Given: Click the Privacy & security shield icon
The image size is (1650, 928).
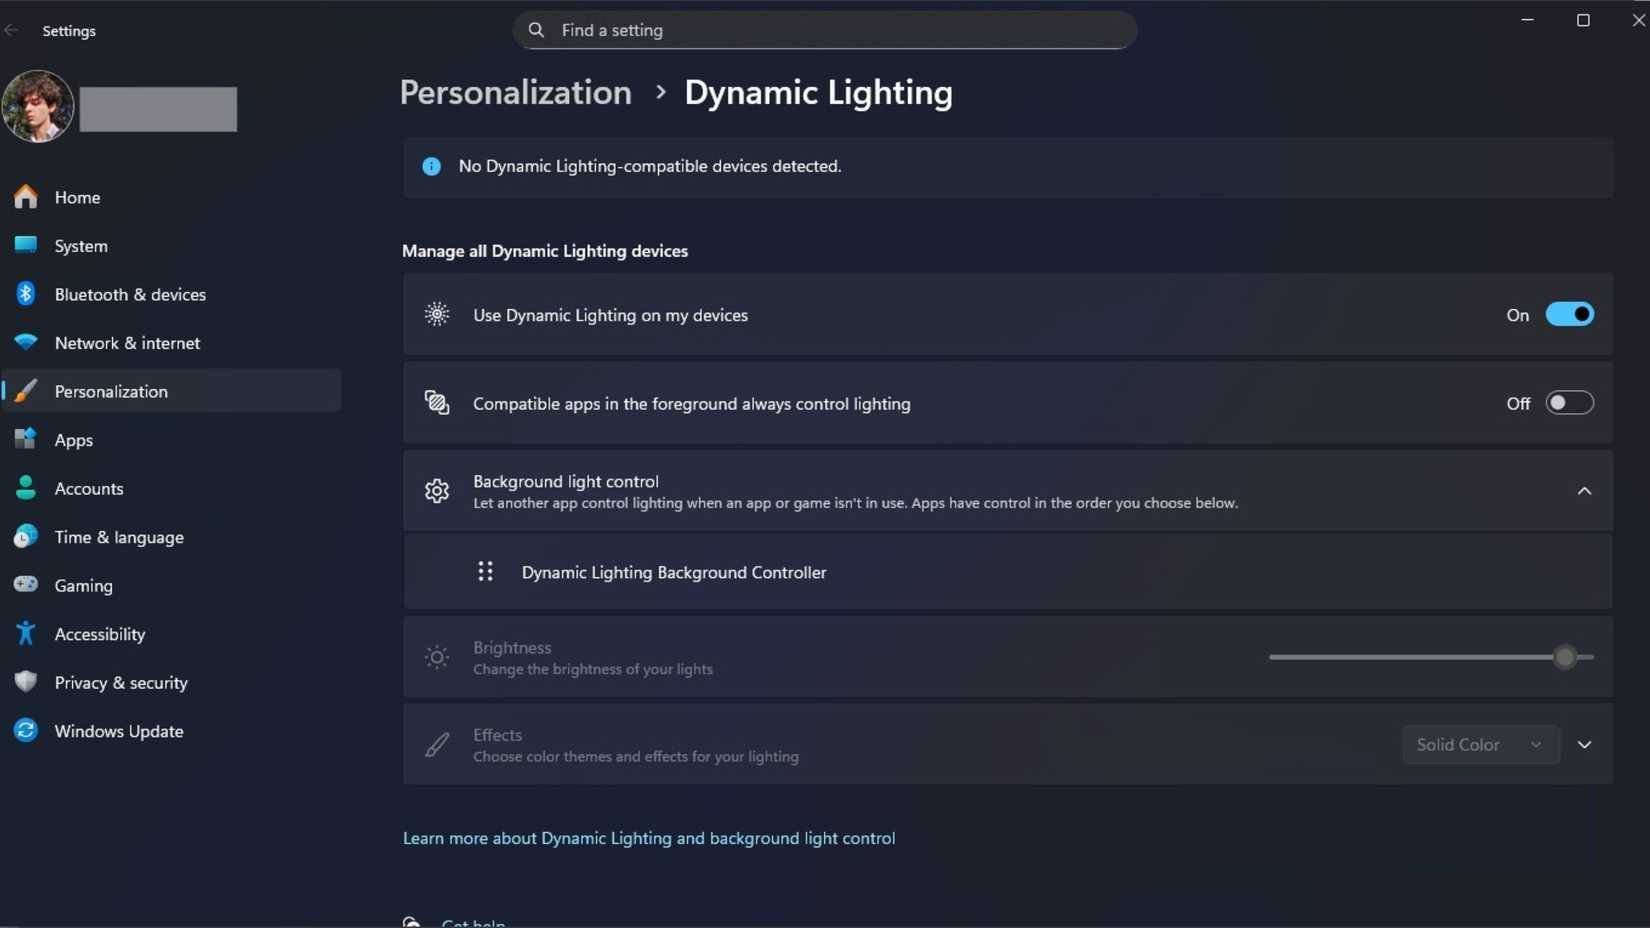Looking at the screenshot, I should pyautogui.click(x=25, y=682).
